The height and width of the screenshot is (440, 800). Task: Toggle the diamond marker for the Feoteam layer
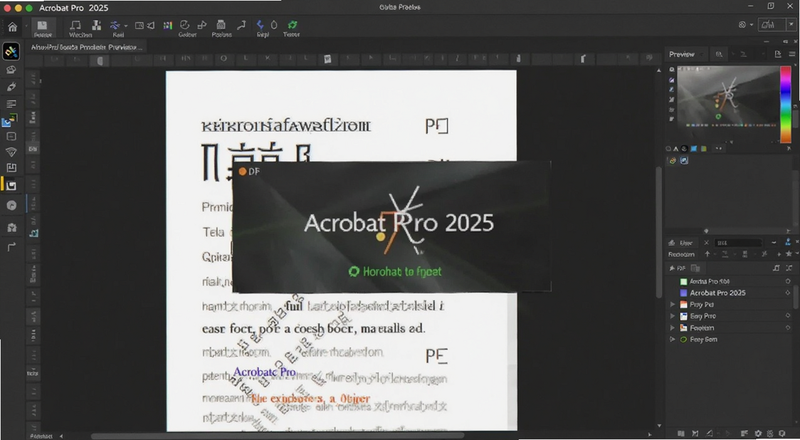(x=788, y=328)
